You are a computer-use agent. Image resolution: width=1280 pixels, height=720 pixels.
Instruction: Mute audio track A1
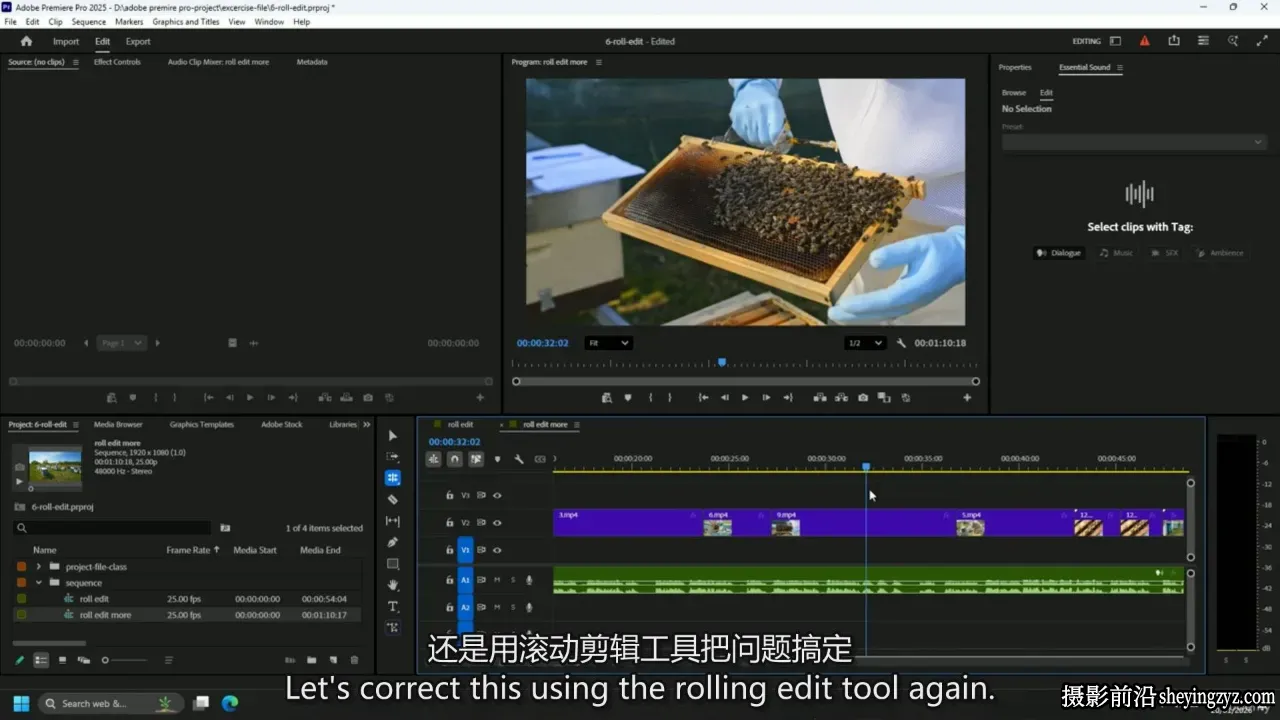point(497,580)
